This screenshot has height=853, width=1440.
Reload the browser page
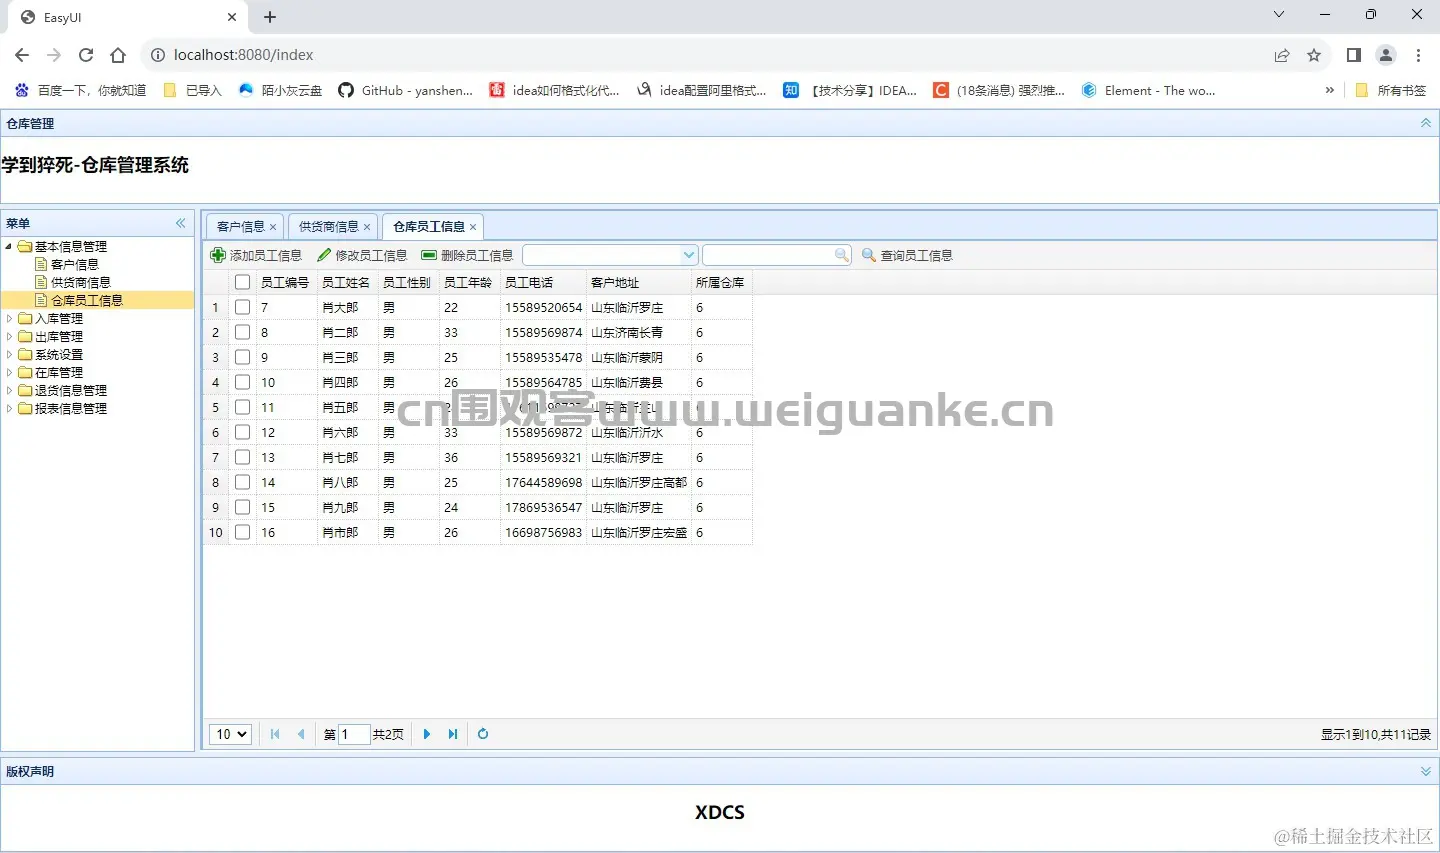click(x=86, y=55)
